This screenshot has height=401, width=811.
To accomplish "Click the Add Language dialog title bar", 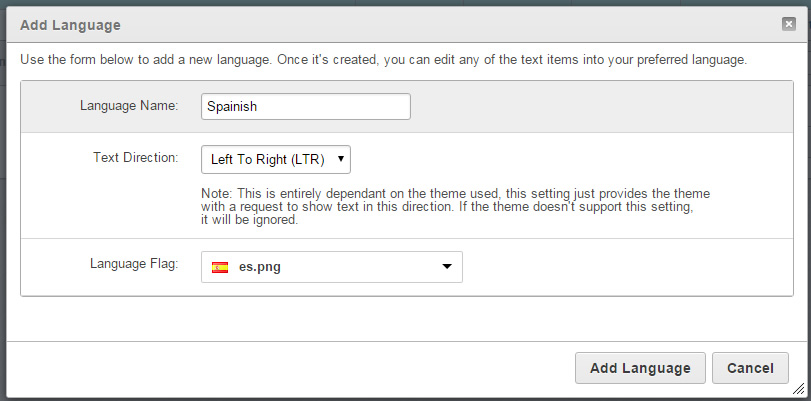I will [x=400, y=22].
